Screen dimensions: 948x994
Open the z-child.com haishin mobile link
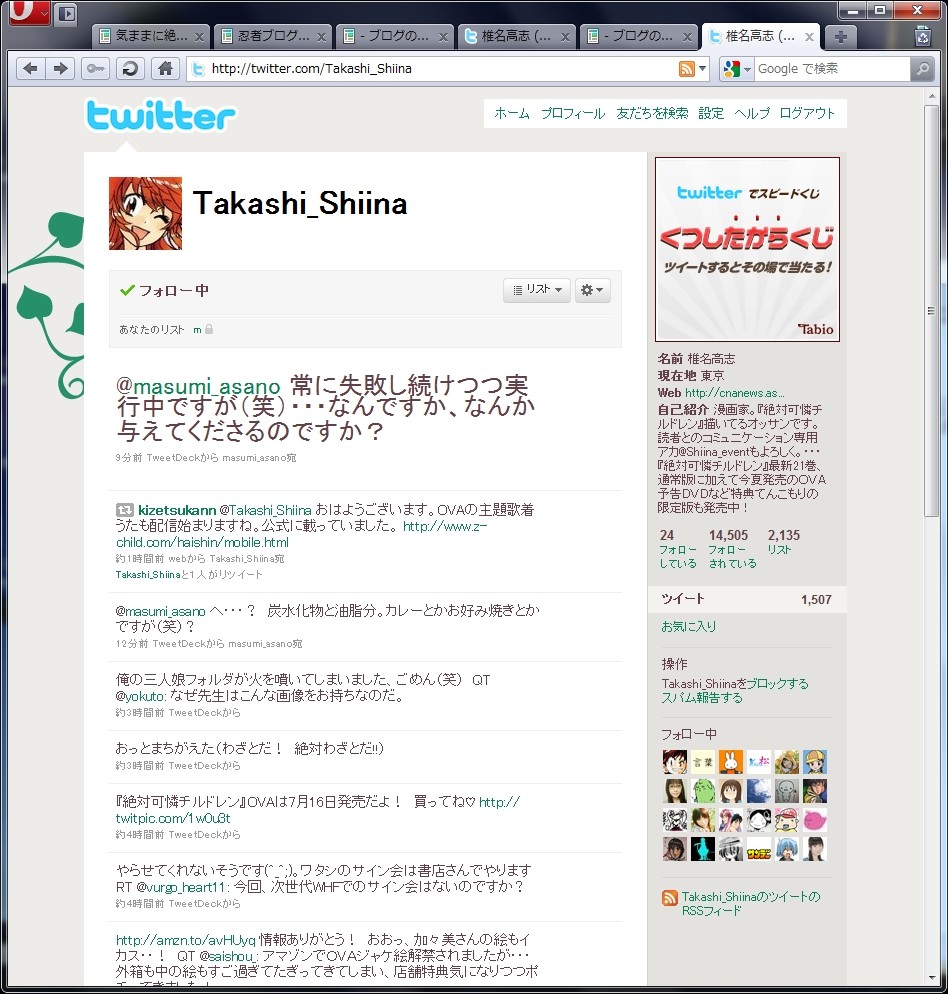(302, 534)
